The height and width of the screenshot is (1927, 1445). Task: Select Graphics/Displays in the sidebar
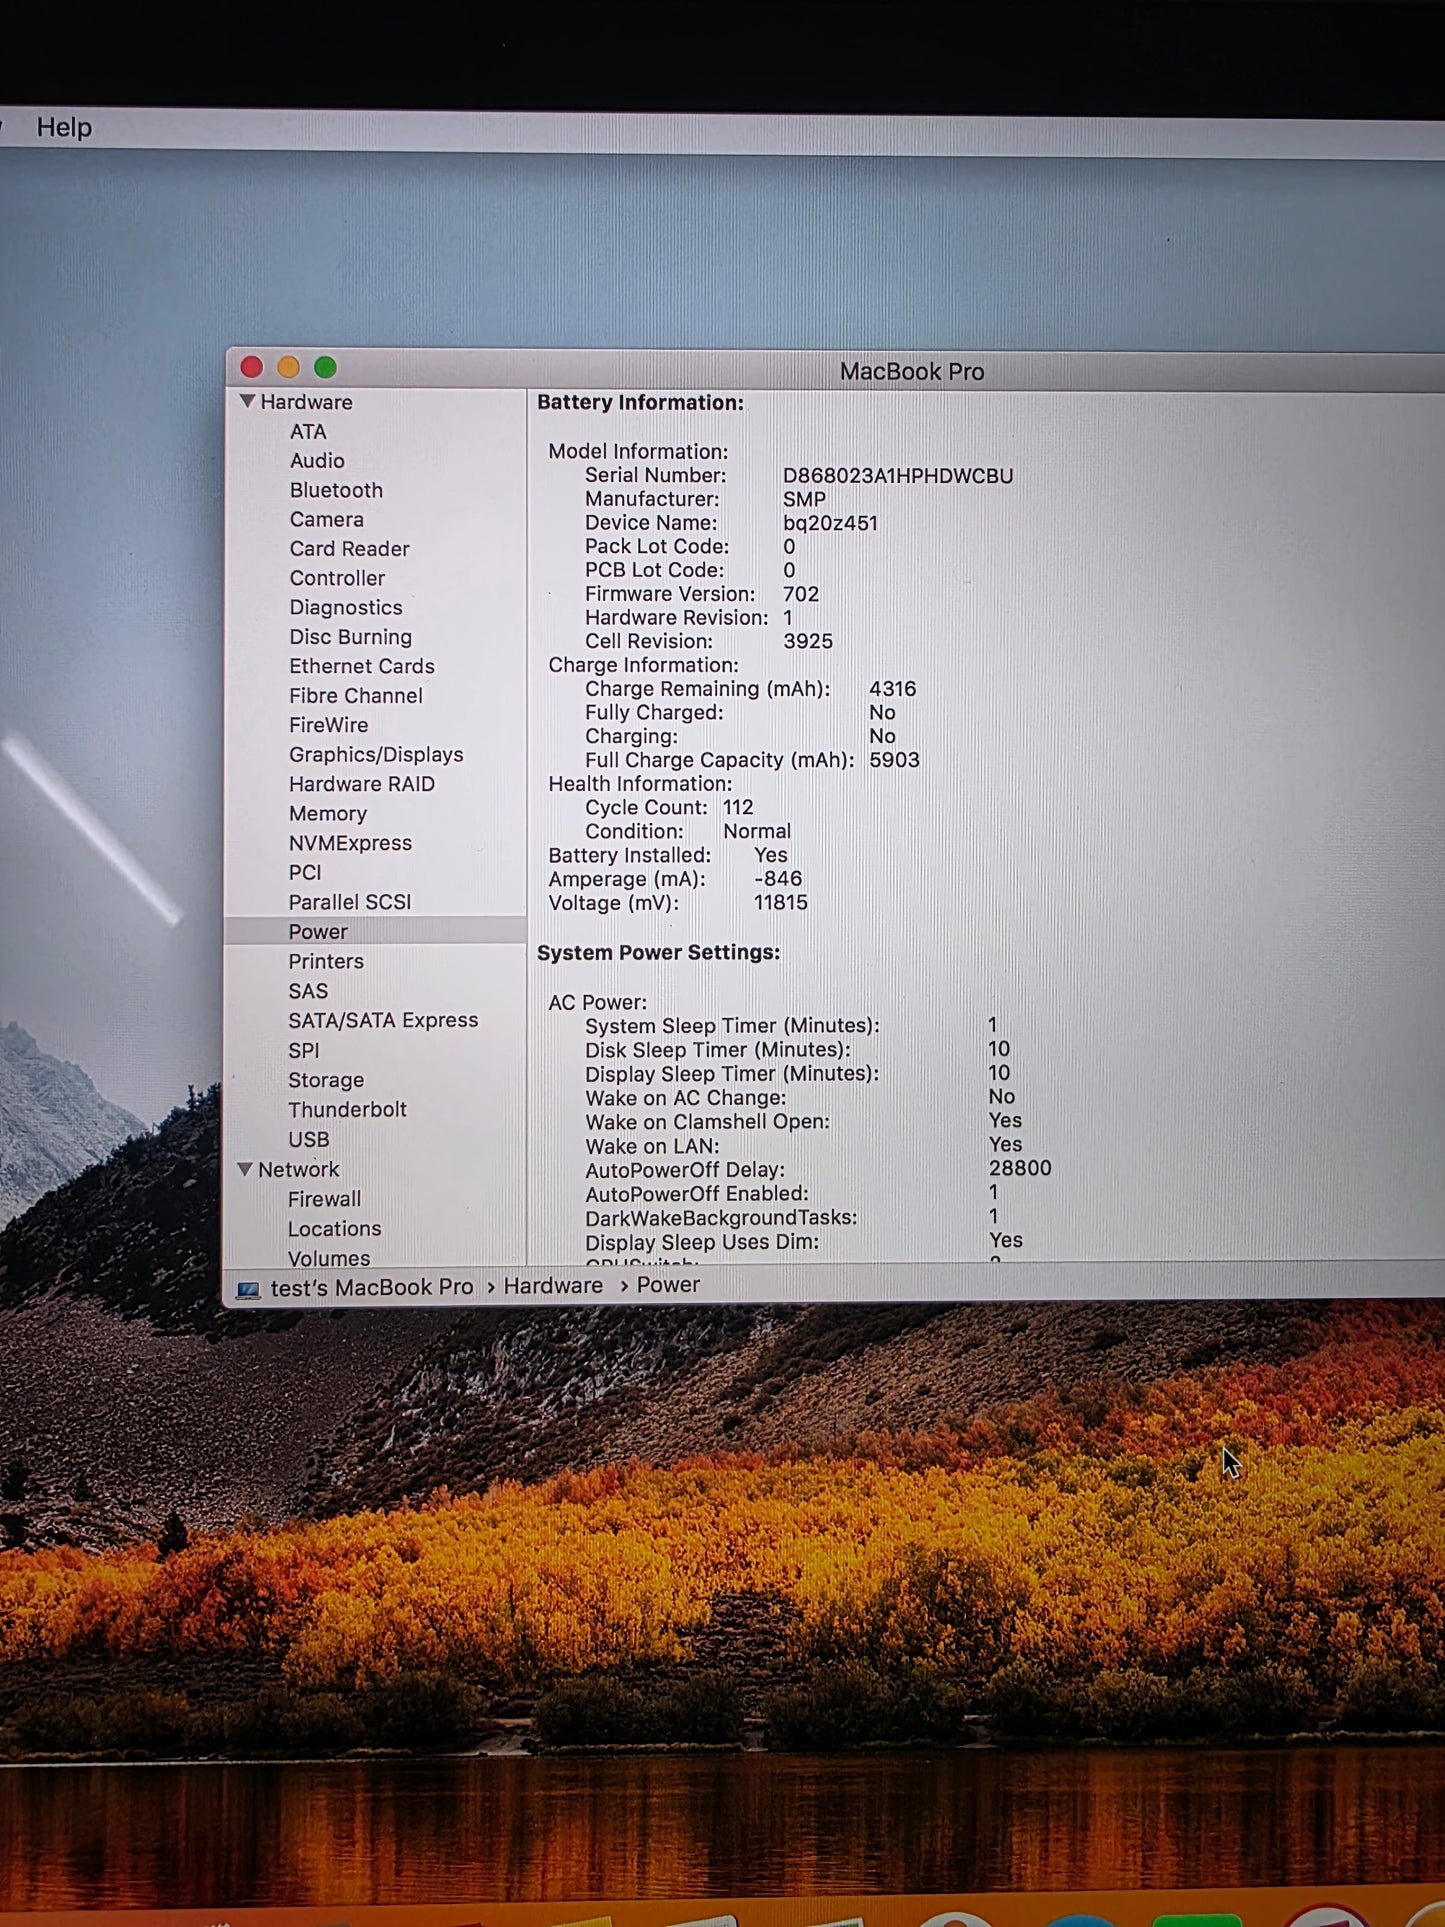[376, 755]
